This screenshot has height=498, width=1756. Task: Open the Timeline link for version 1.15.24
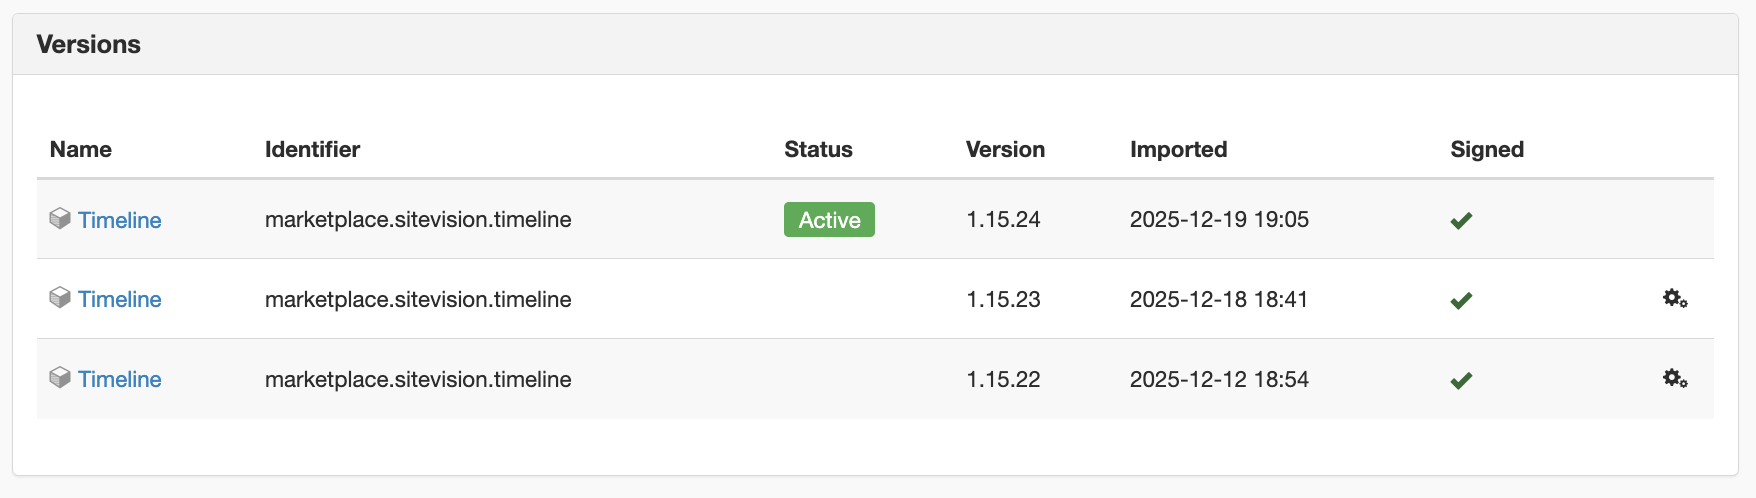(x=119, y=220)
